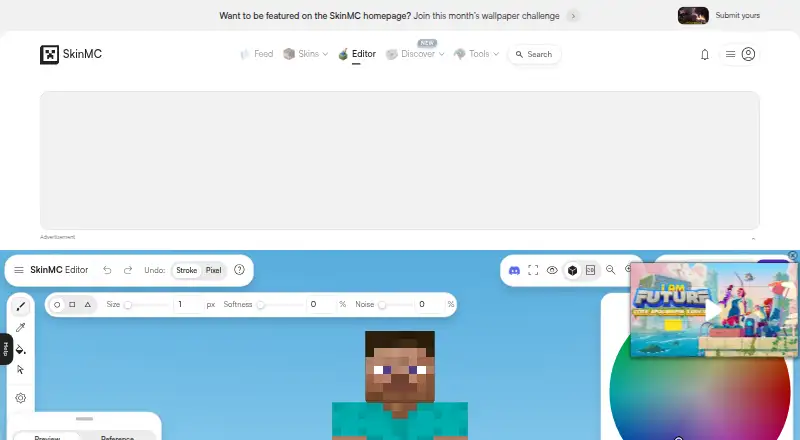Click the Size px input field
The width and height of the screenshot is (800, 440).
coord(187,304)
